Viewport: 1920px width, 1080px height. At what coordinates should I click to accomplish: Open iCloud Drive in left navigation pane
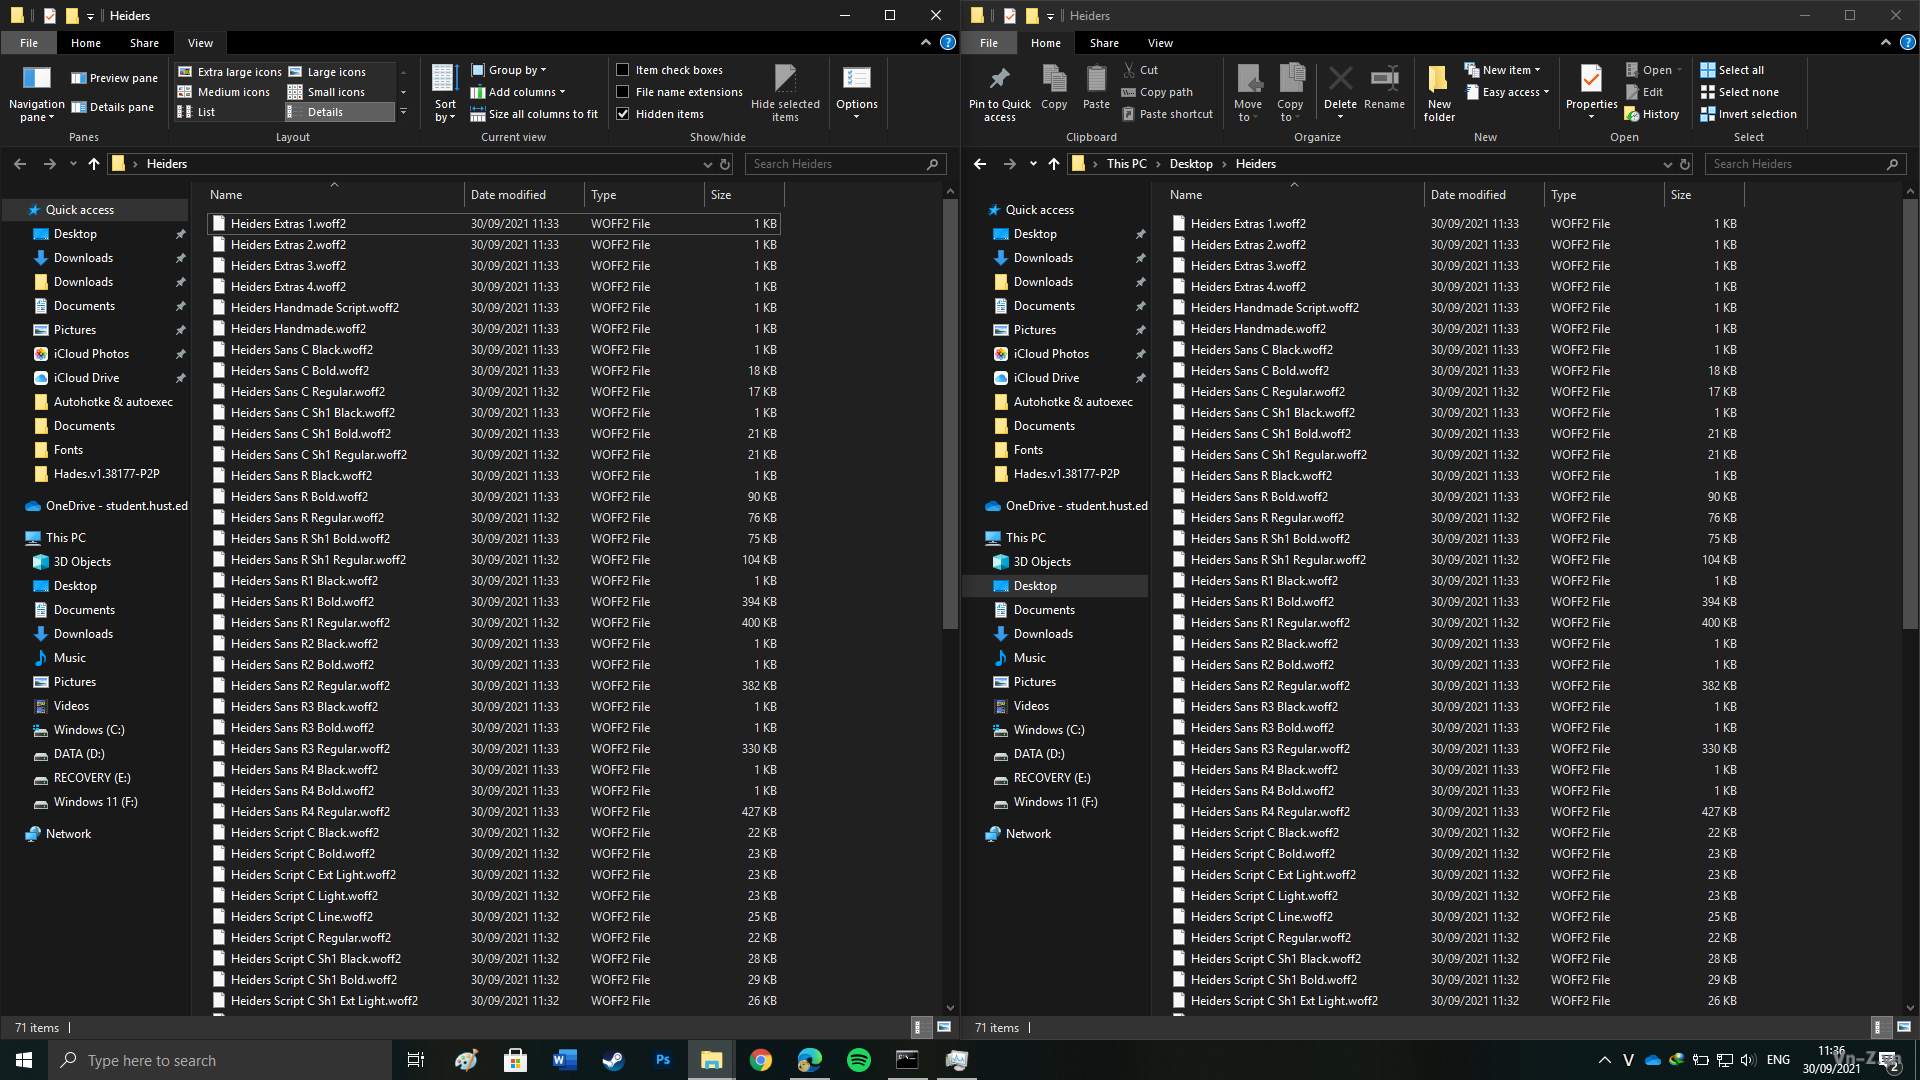pos(86,378)
